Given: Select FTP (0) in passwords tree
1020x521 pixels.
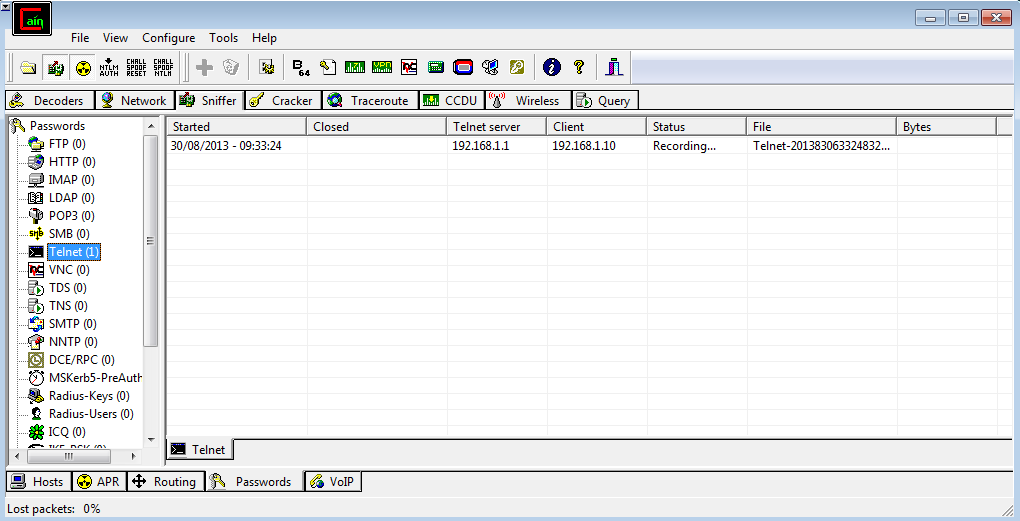Looking at the screenshot, I should [x=67, y=144].
